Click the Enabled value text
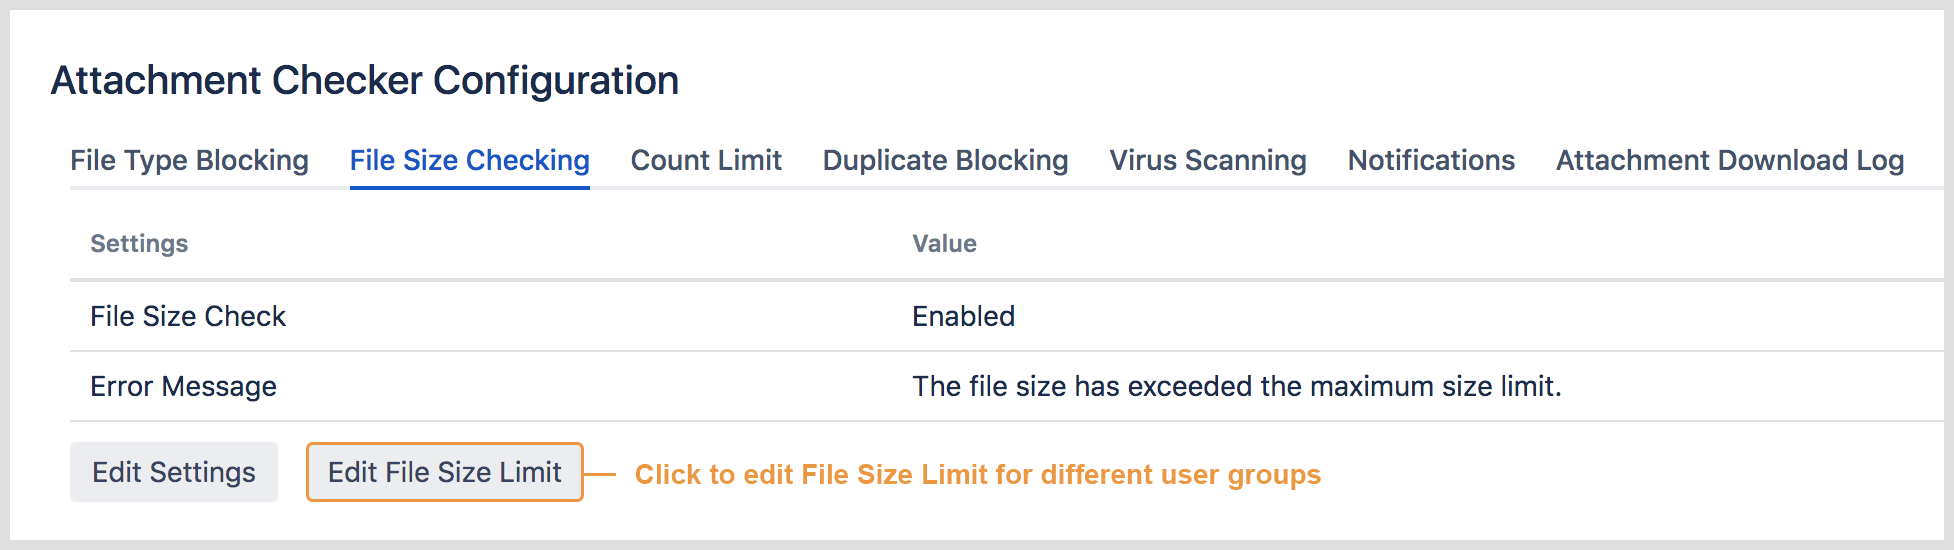 pos(963,316)
